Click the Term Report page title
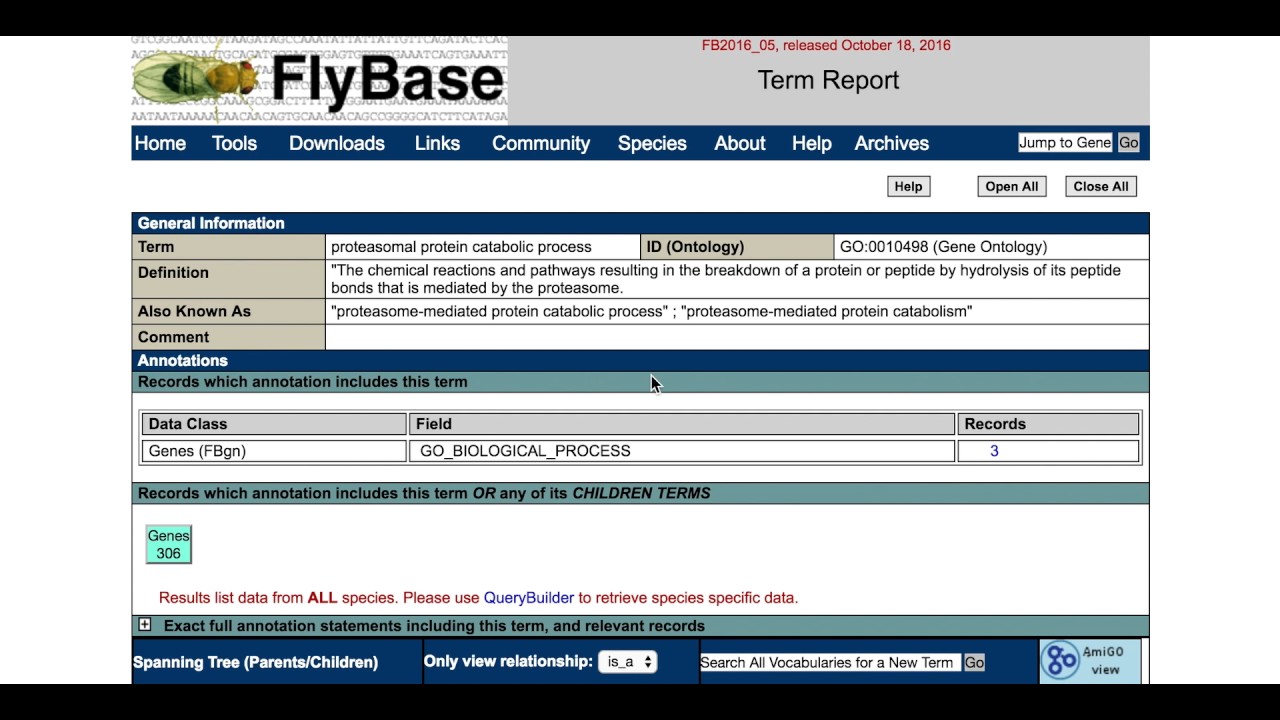 (828, 80)
